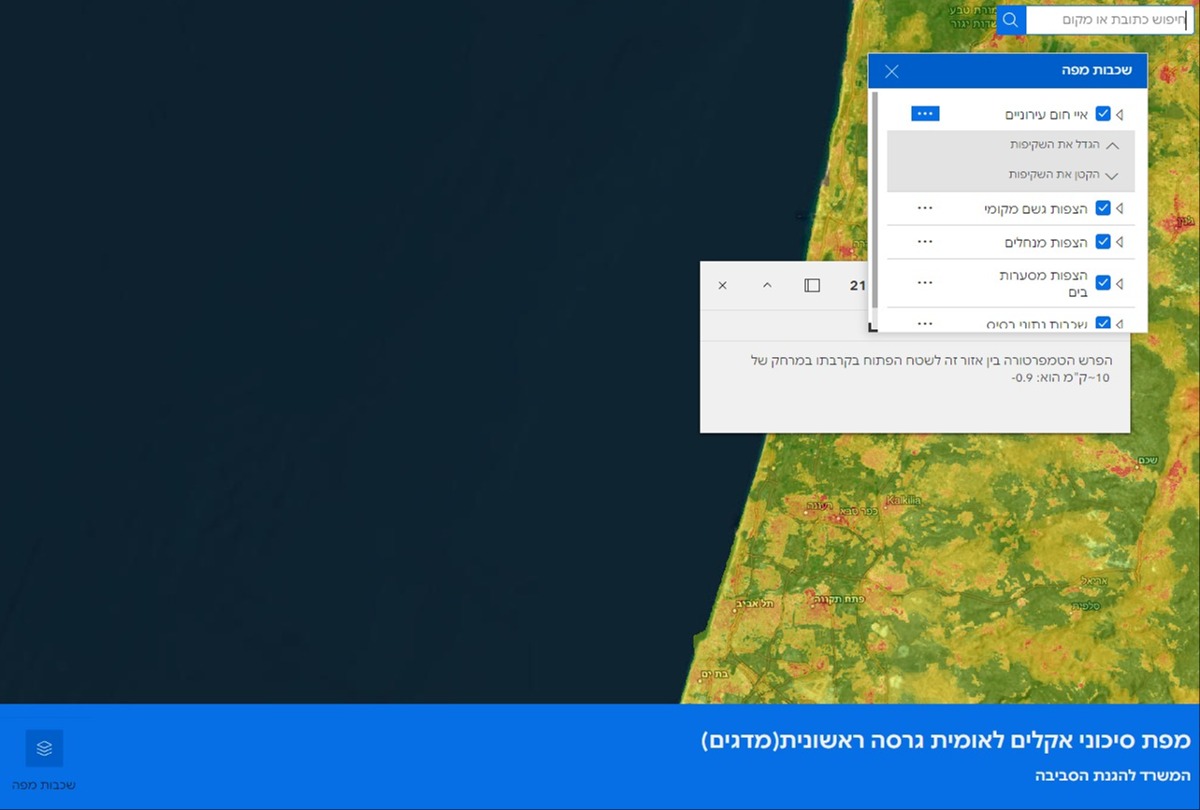Close the temperature info popup
Screen dimensions: 1200x810
tap(722, 286)
